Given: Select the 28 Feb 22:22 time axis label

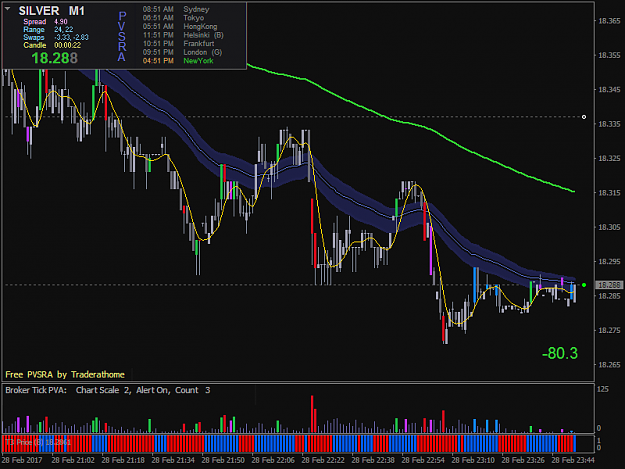Looking at the screenshot, I should click(323, 460).
